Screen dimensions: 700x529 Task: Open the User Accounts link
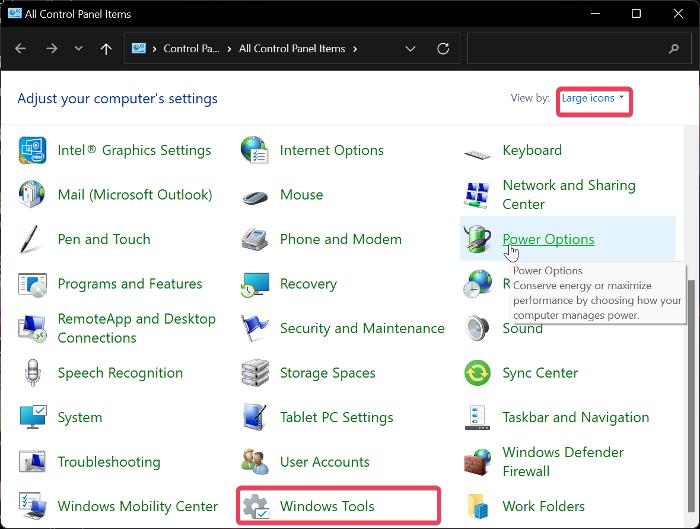[x=325, y=462]
